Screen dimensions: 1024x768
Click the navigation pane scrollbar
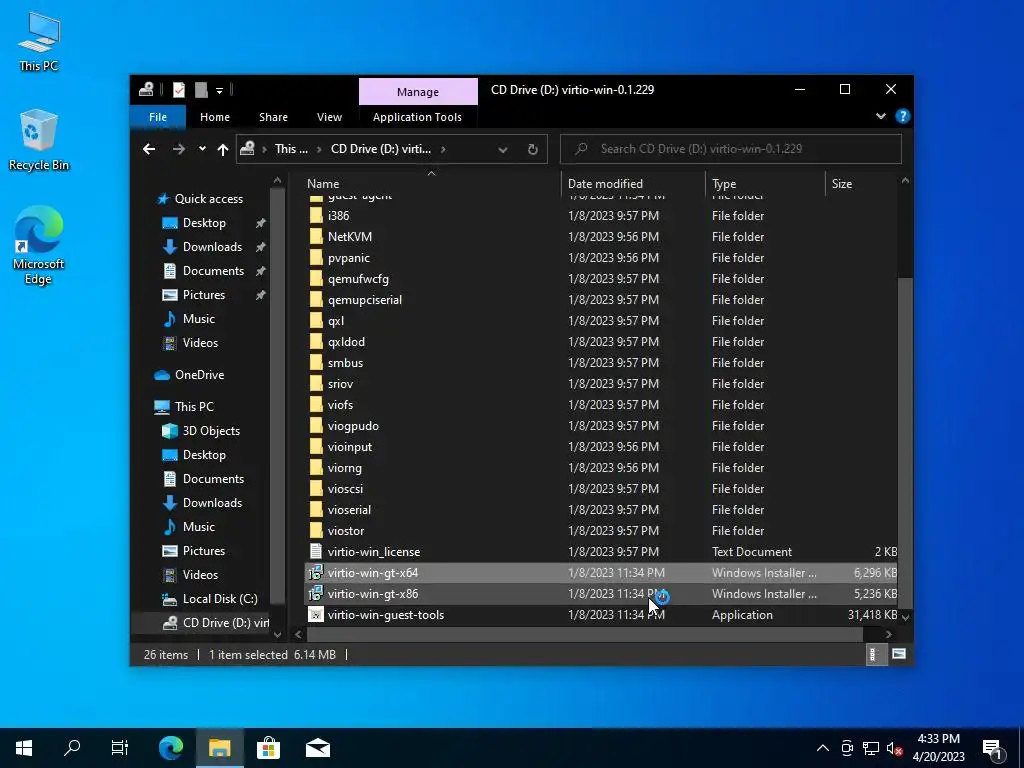(278, 397)
